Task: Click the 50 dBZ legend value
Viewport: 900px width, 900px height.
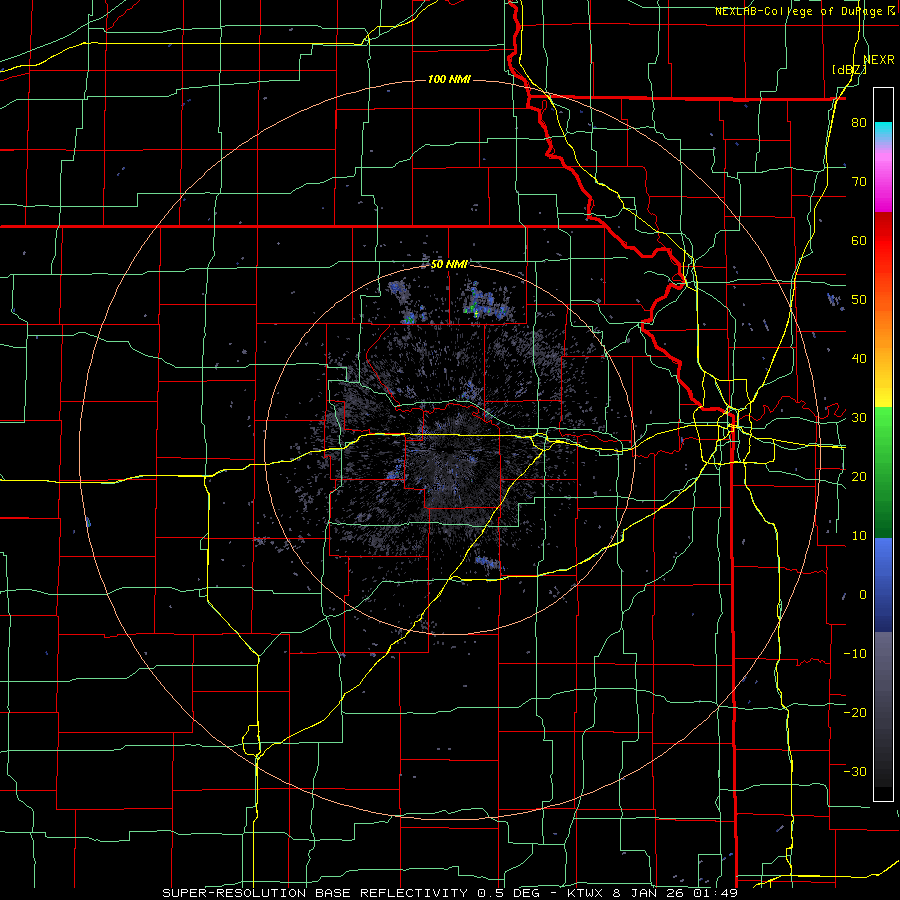Action: (859, 300)
